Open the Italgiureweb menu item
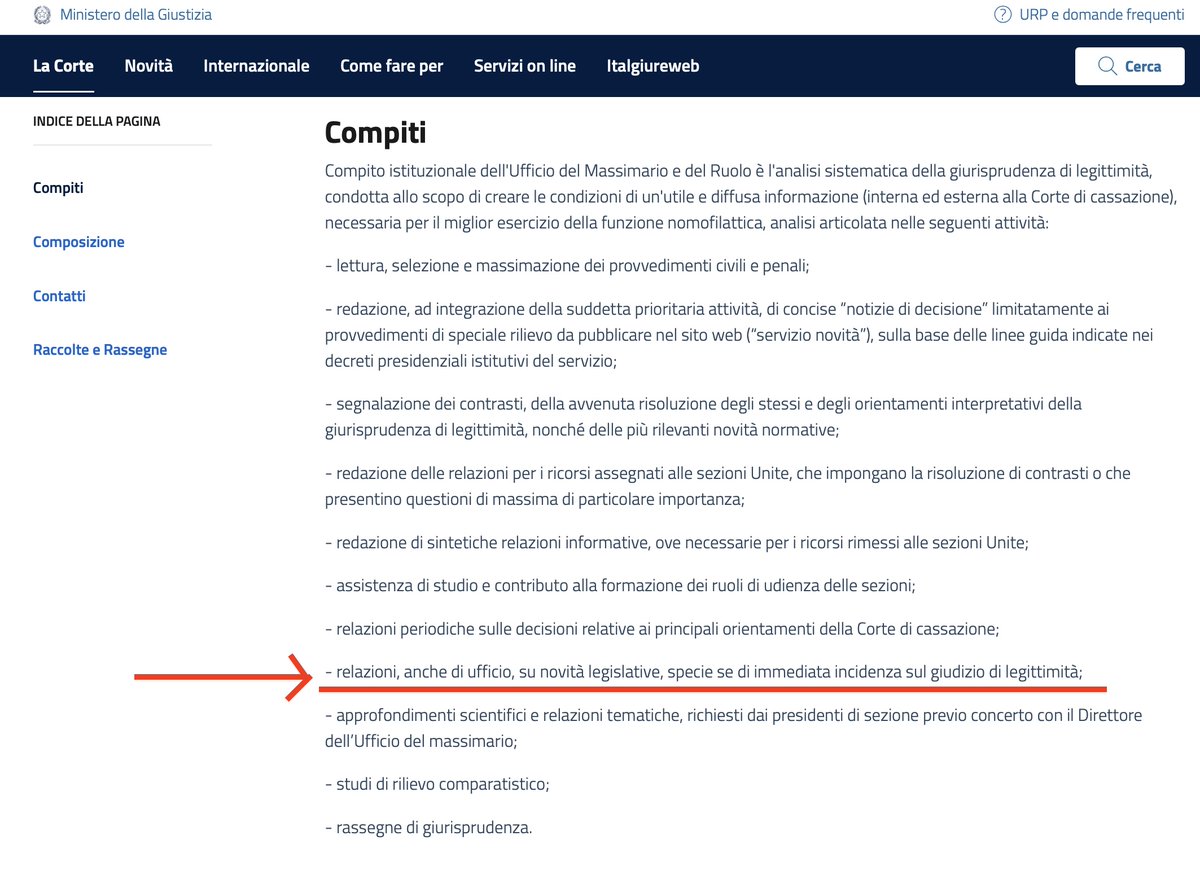Screen dimensions: 1200x871 653,66
